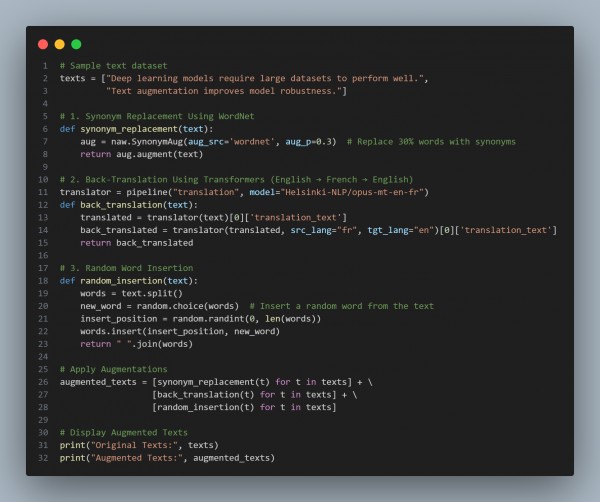
Task: Click the comment '# Sample text dataset'
Action: pyautogui.click(x=113, y=66)
